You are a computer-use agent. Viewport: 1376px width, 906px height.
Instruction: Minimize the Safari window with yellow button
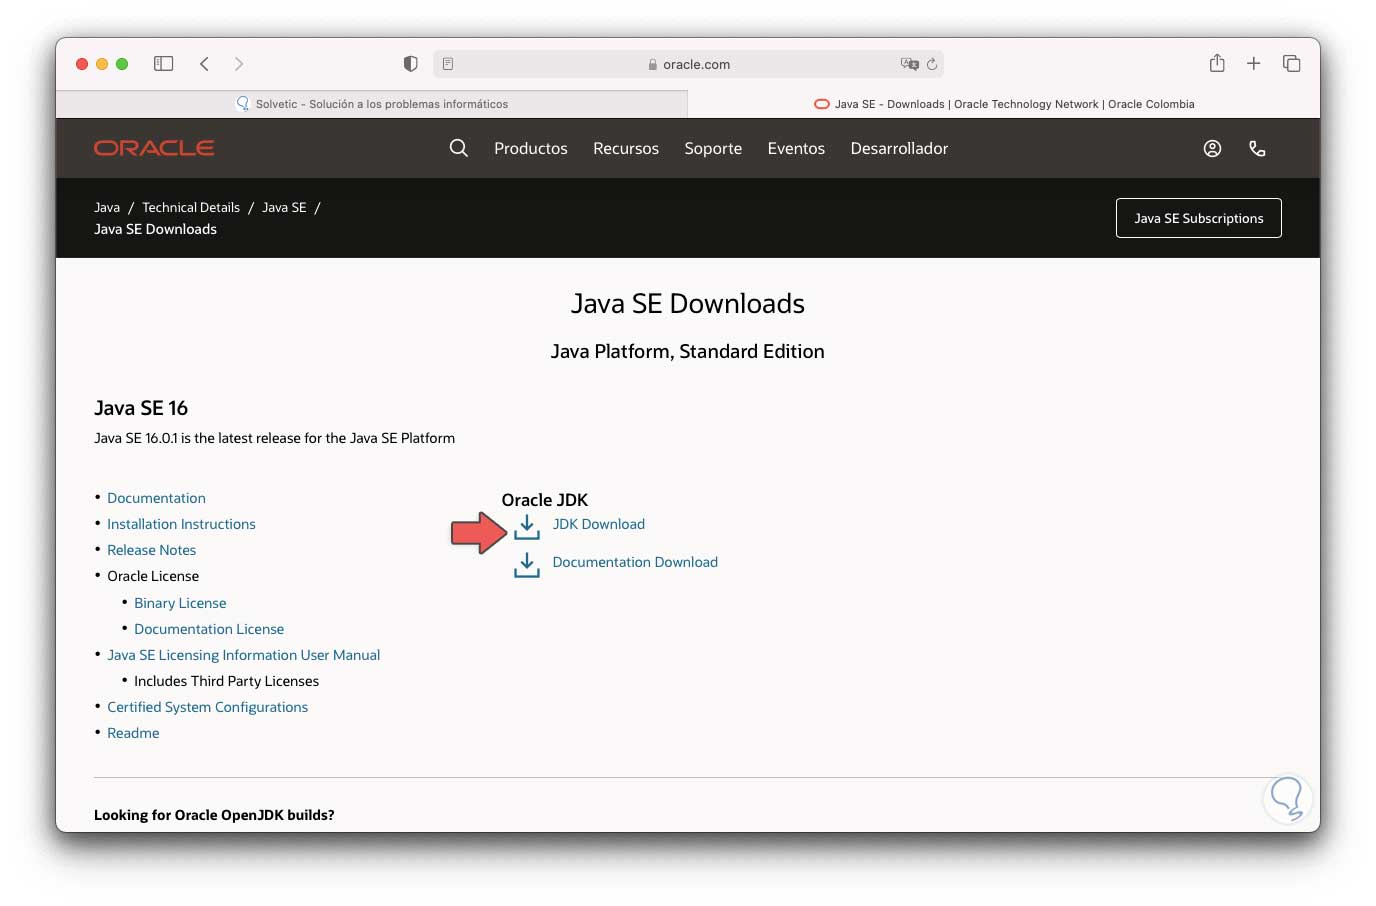click(102, 64)
